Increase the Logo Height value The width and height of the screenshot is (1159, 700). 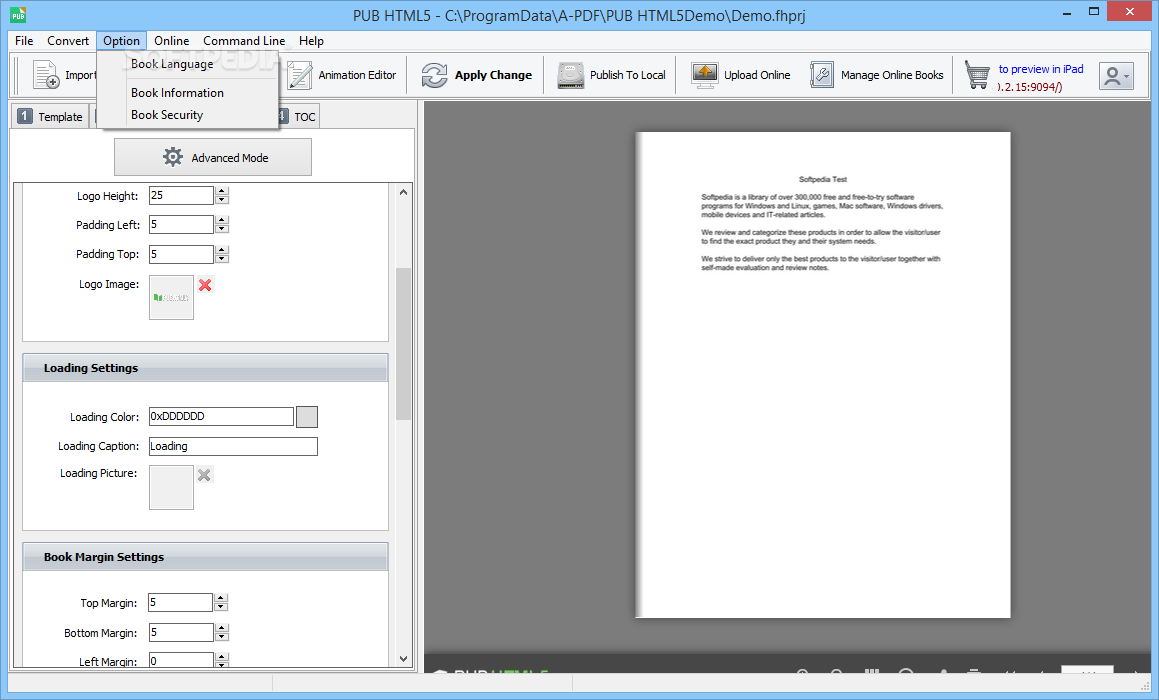click(222, 191)
